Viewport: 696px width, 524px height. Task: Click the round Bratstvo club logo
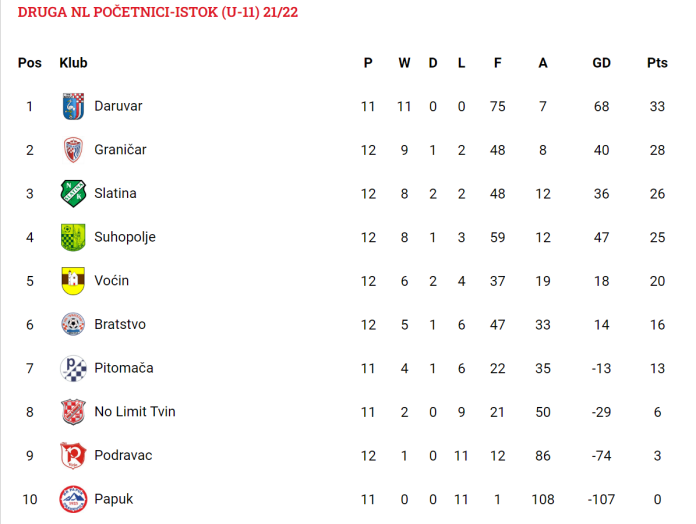pos(73,324)
